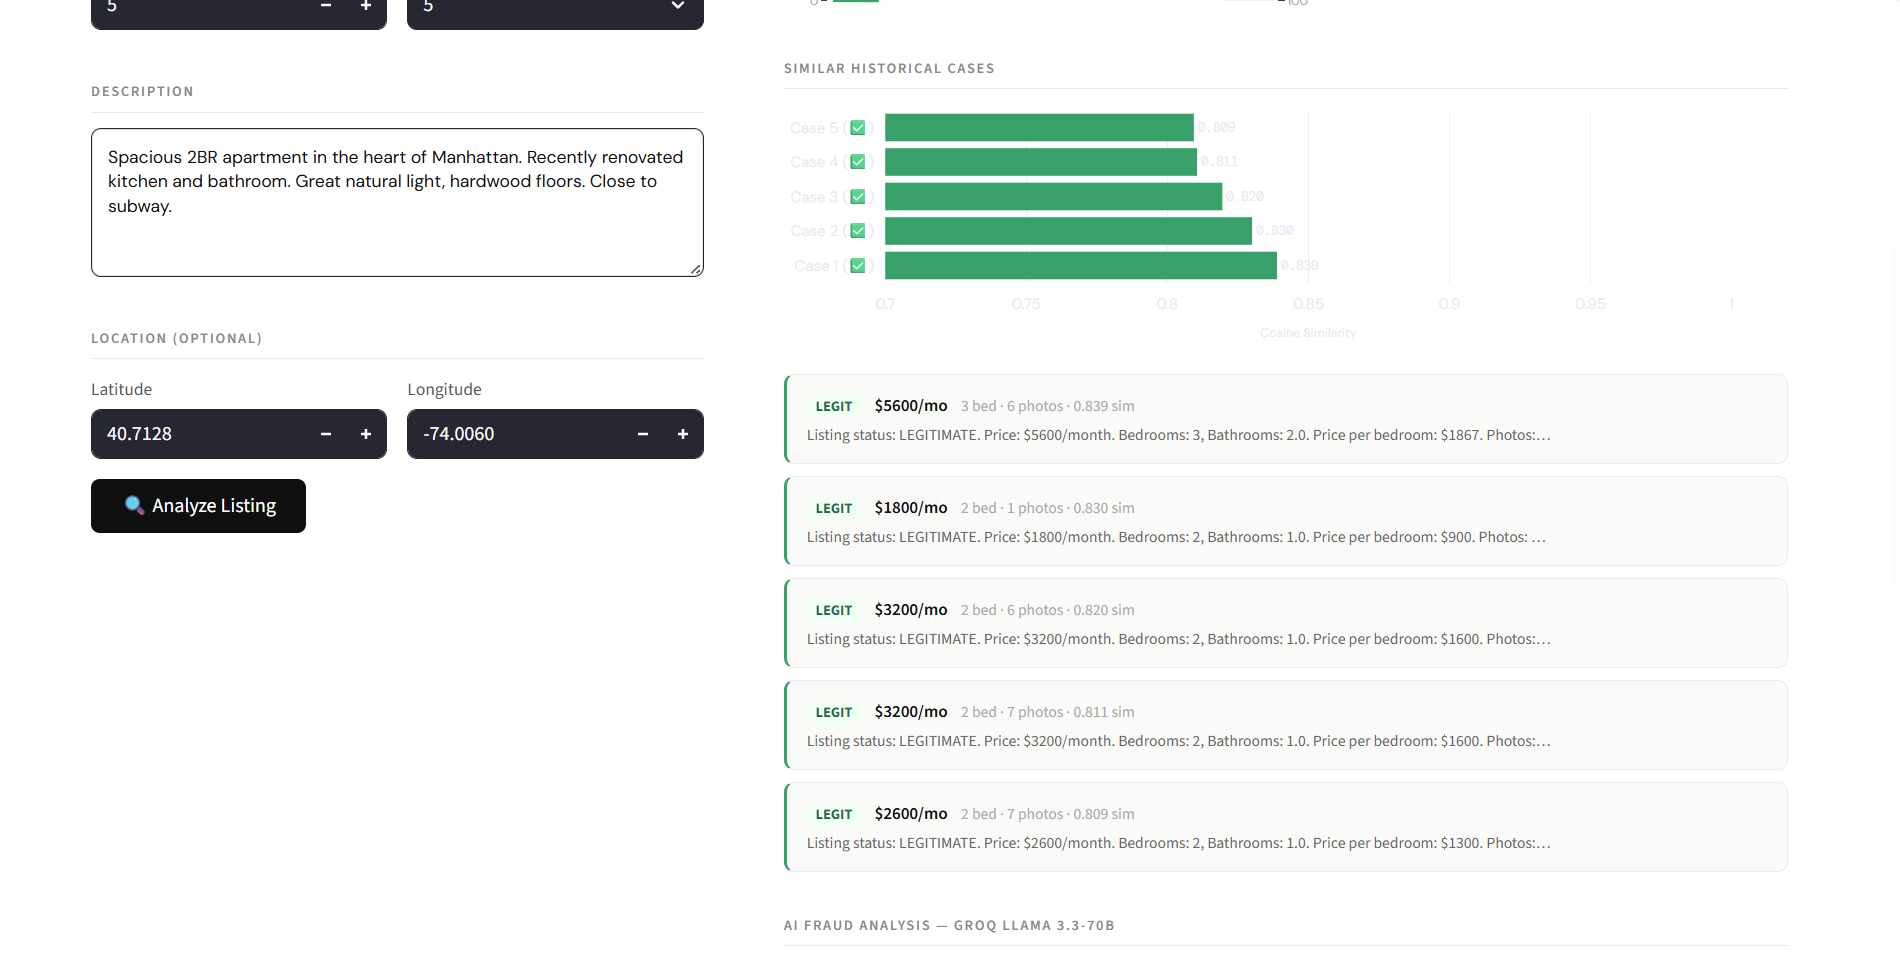
Task: Click the Case 1 similarity bar showing 0.839
Action: tap(1078, 265)
